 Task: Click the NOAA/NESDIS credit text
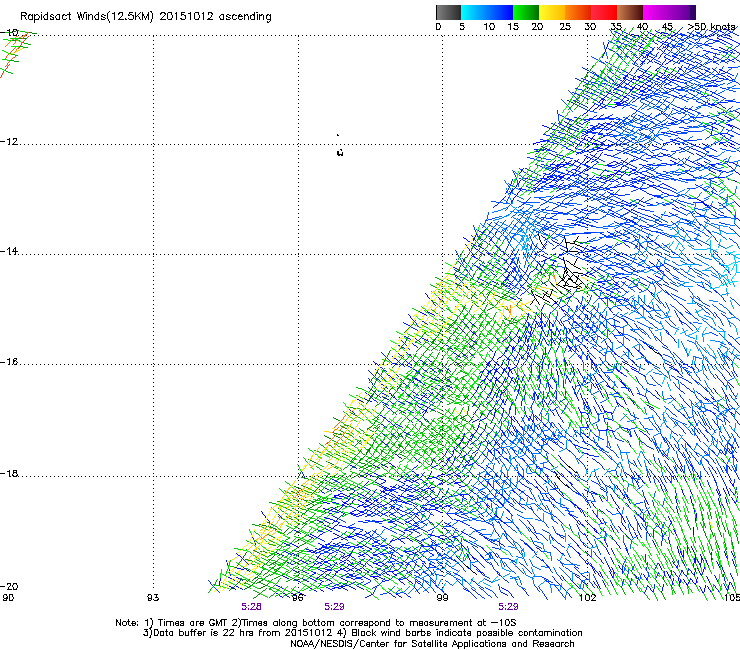(x=432, y=644)
